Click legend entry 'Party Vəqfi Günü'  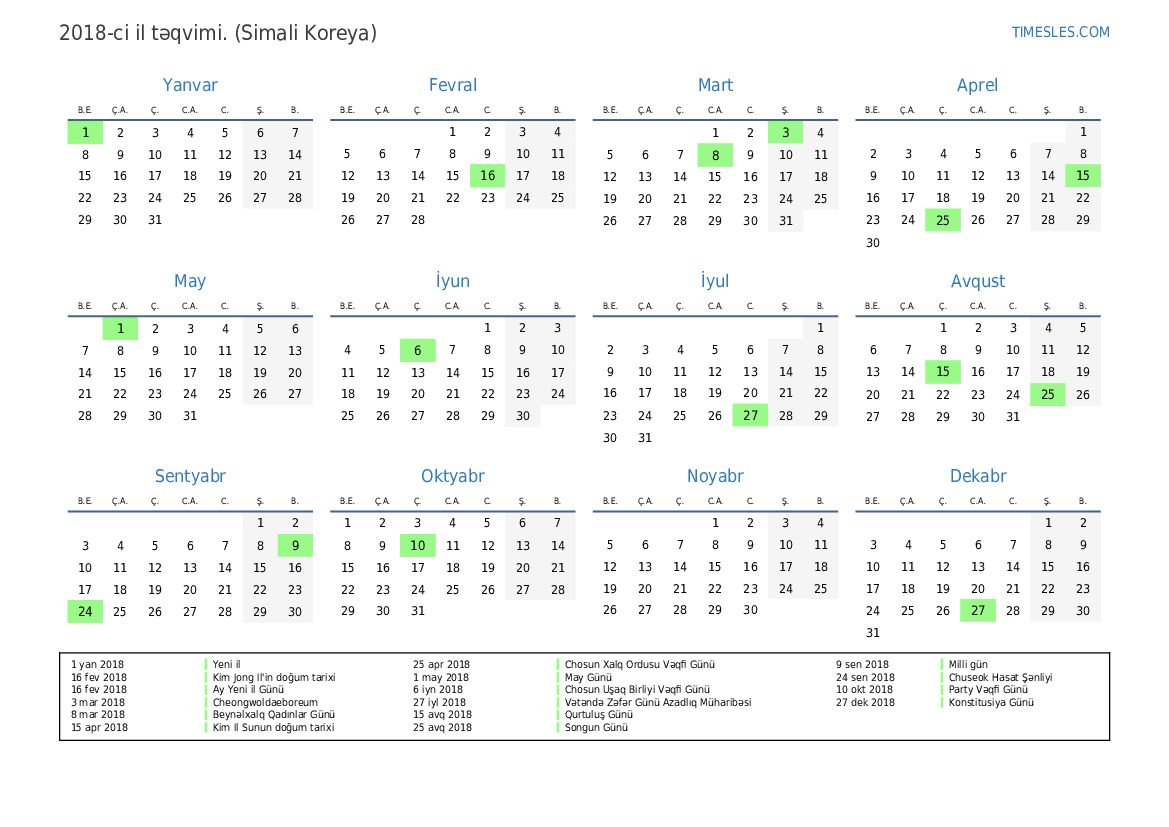pyautogui.click(x=988, y=690)
